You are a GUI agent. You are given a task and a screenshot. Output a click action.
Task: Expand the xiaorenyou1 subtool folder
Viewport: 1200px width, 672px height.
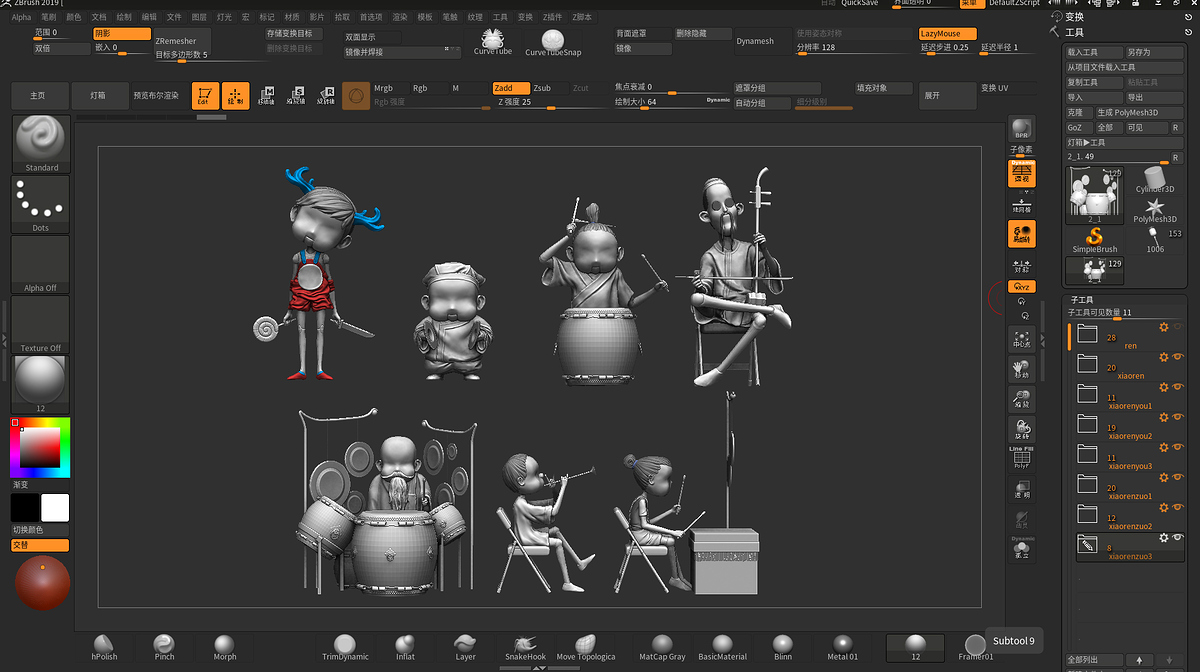pyautogui.click(x=1087, y=394)
